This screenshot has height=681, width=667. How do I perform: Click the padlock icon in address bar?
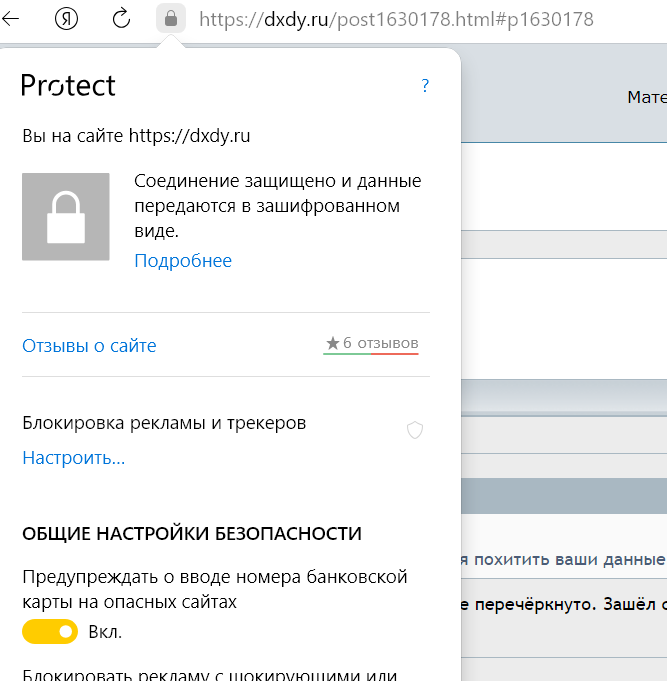[x=171, y=18]
